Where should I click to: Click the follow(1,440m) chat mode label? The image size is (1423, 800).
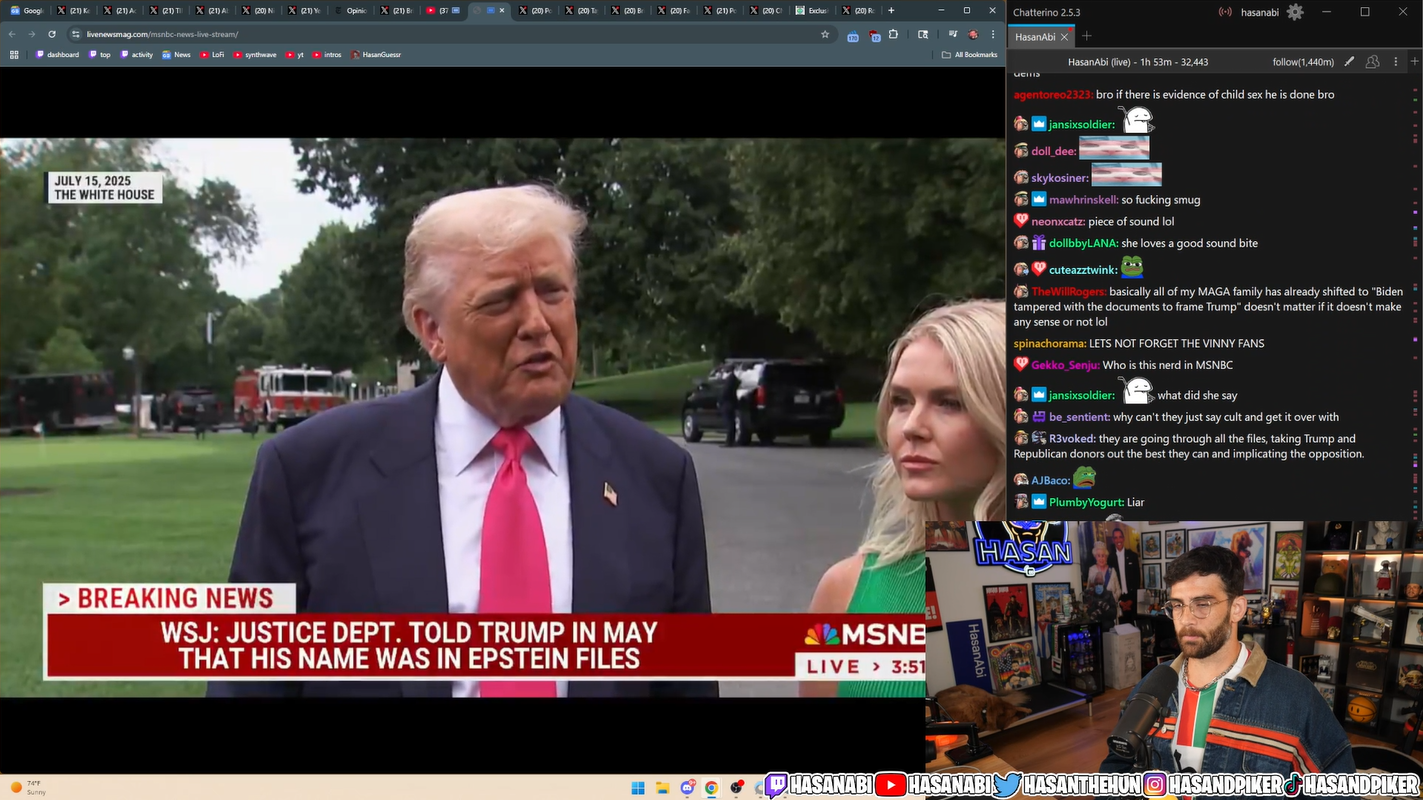[1303, 62]
